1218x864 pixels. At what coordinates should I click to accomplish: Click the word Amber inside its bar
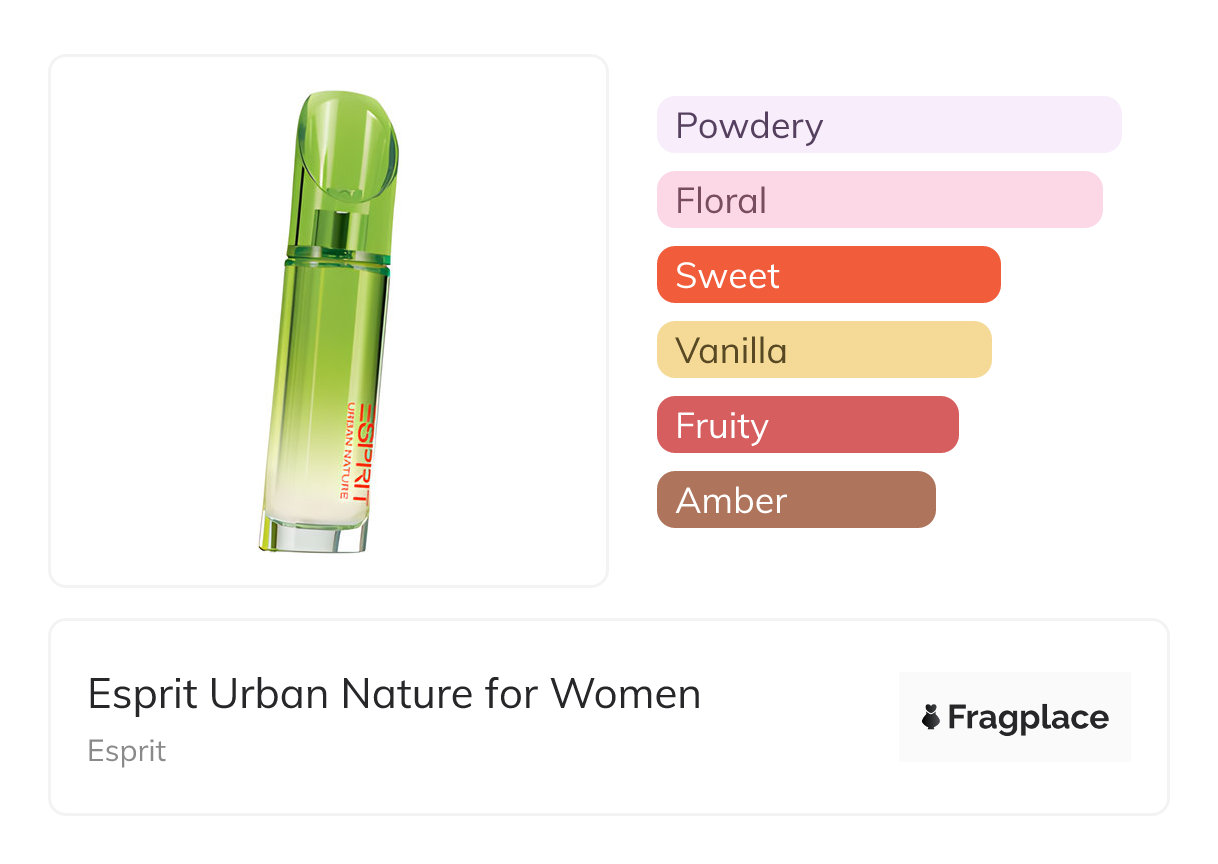731,500
